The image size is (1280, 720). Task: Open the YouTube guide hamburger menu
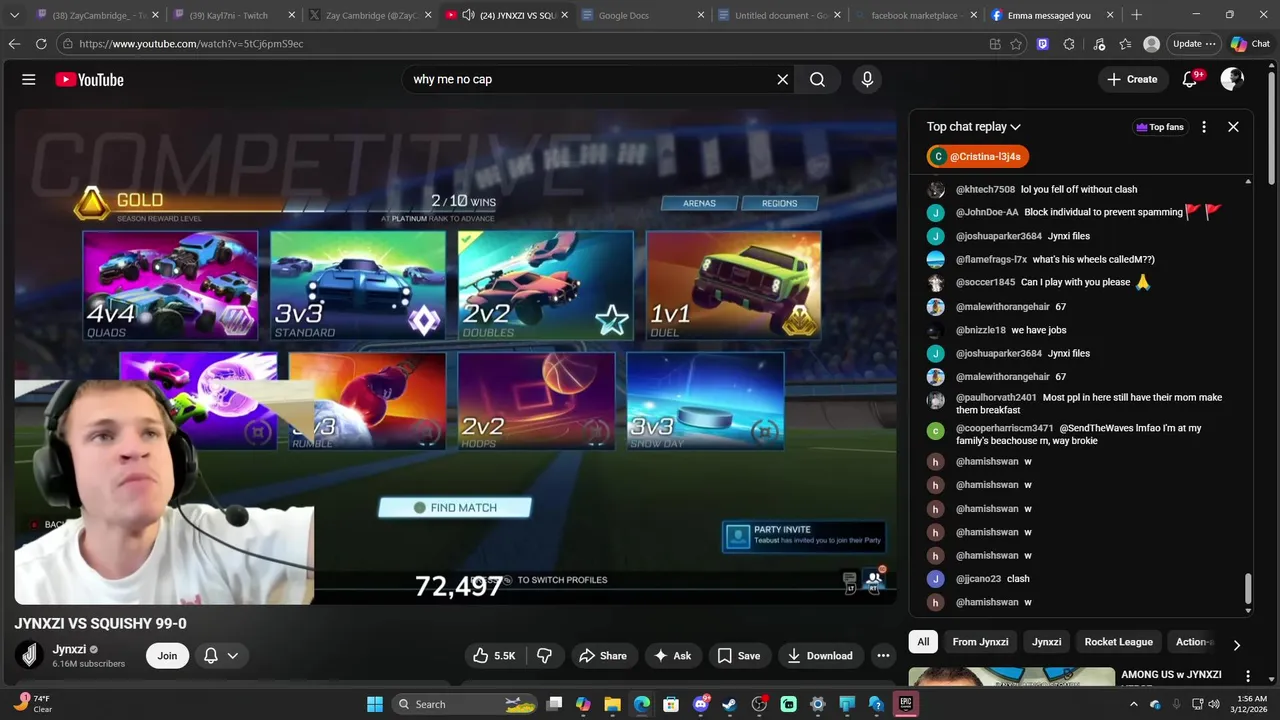point(29,79)
